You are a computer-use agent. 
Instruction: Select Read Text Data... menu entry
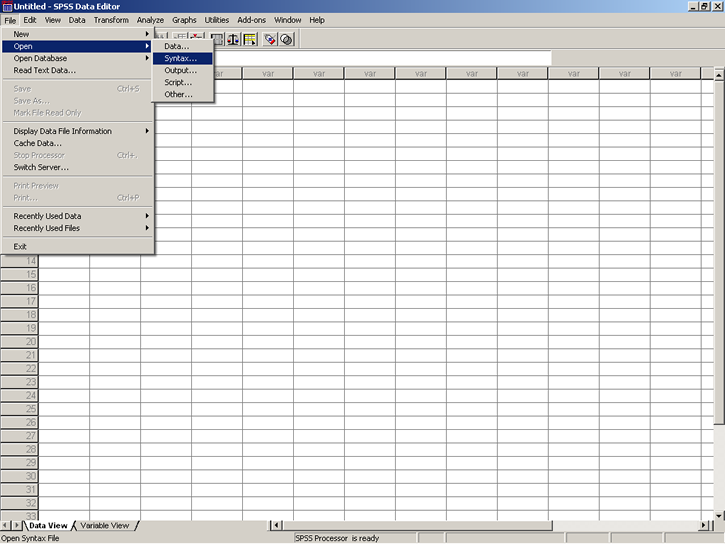pyautogui.click(x=78, y=70)
